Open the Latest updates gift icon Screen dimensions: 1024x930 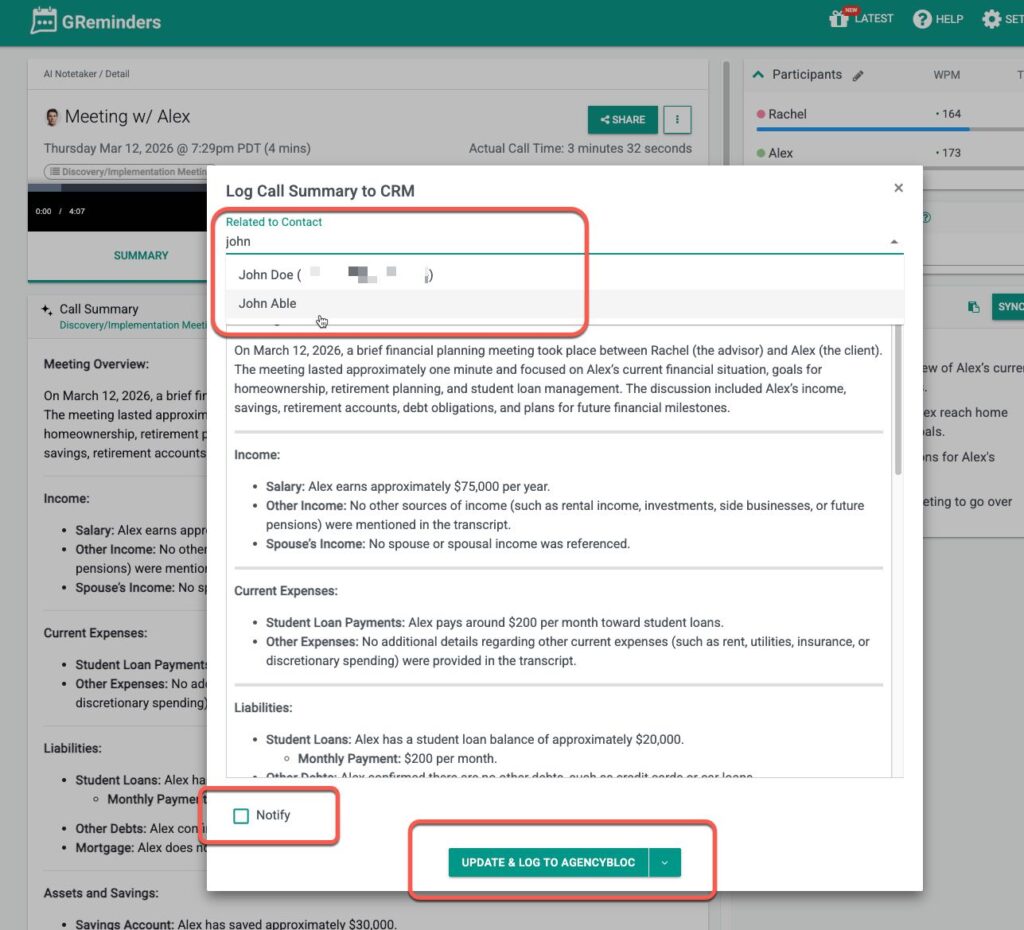[839, 19]
